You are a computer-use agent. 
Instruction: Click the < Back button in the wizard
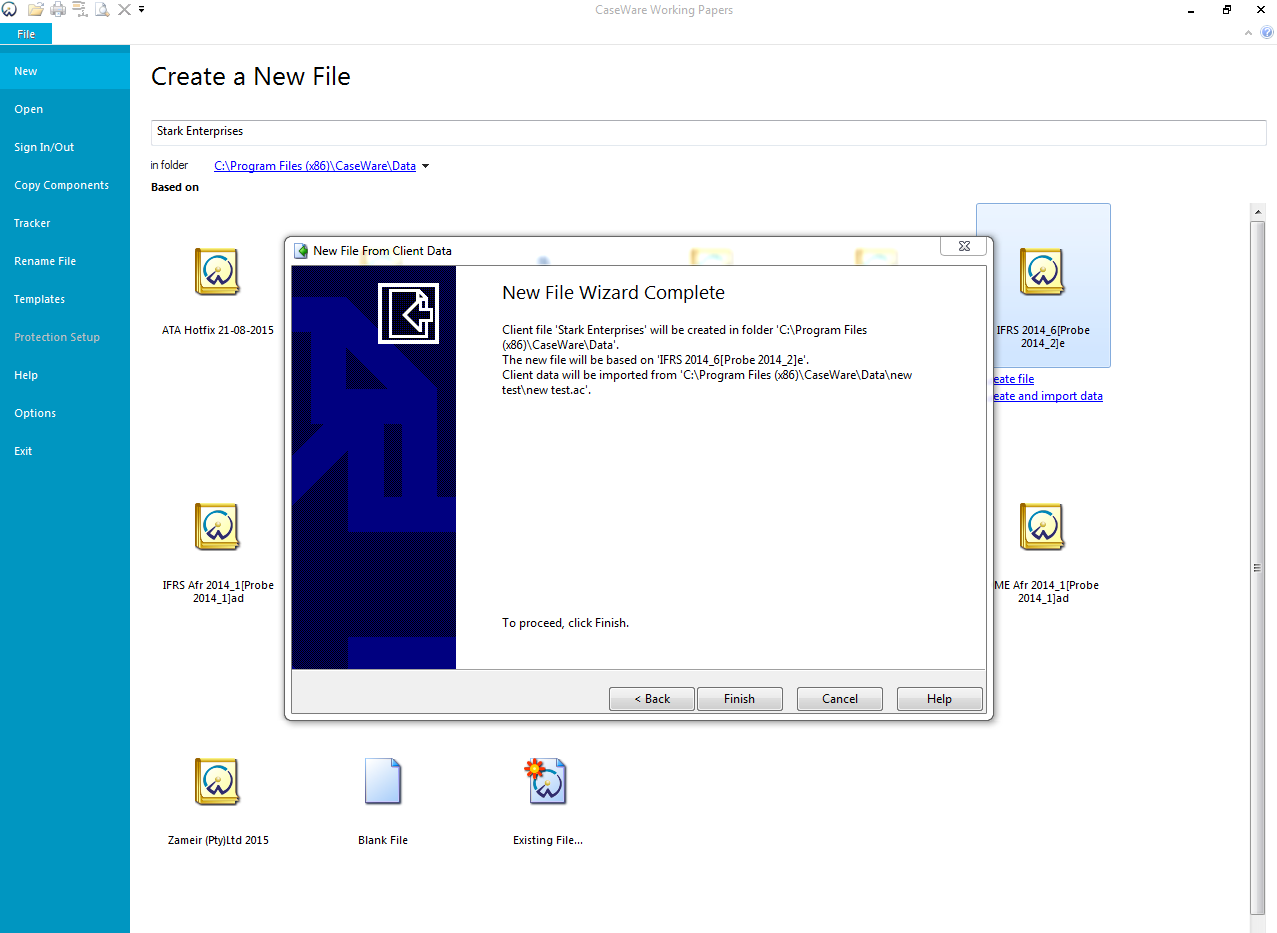click(x=652, y=699)
